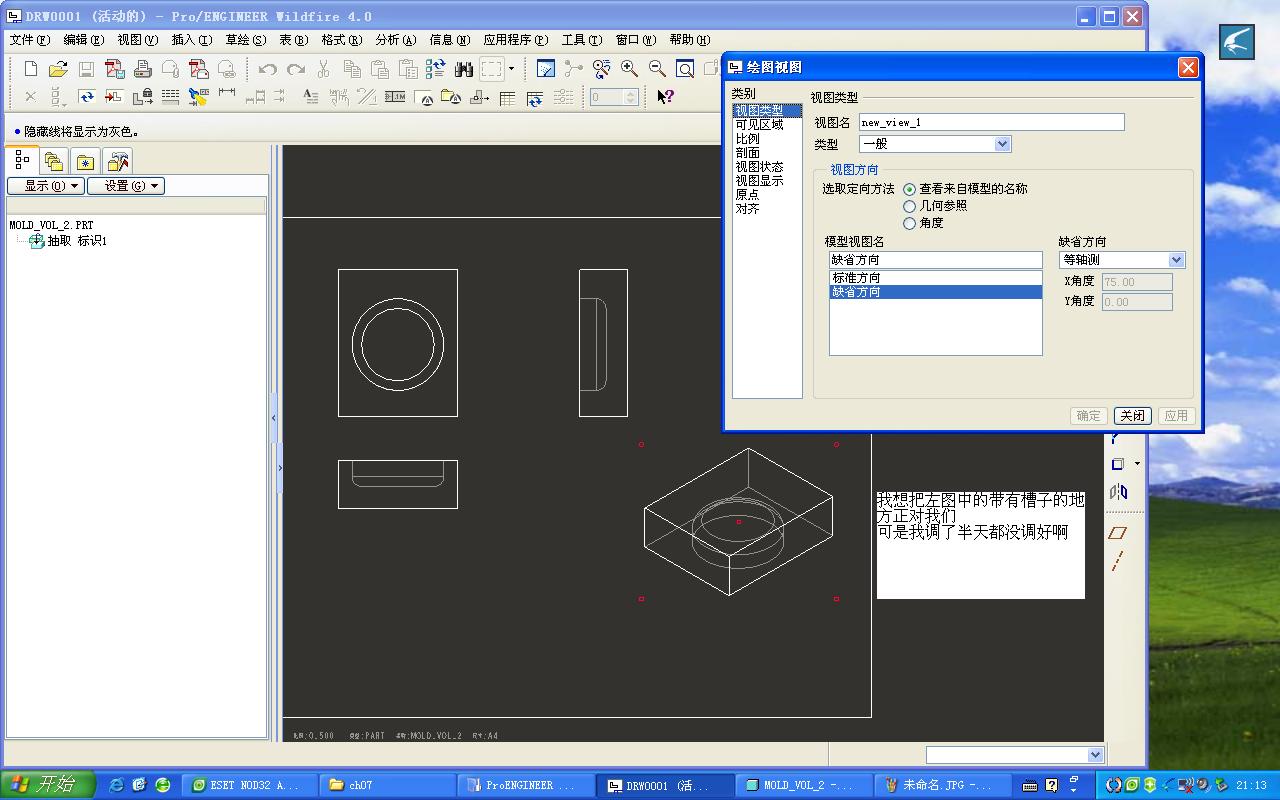
Task: Click the binoculars find icon
Action: pos(463,69)
